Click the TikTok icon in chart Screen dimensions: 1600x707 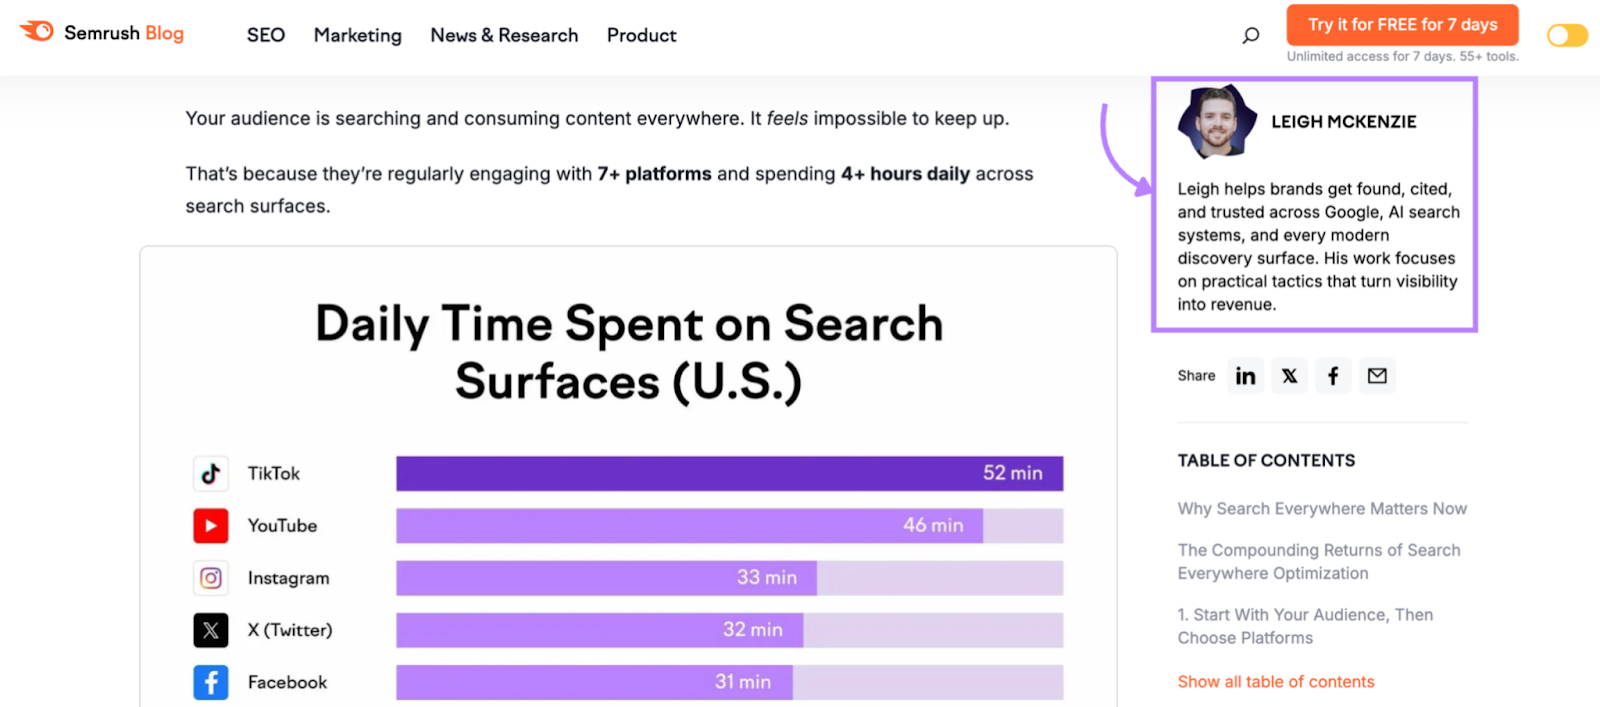(x=211, y=474)
